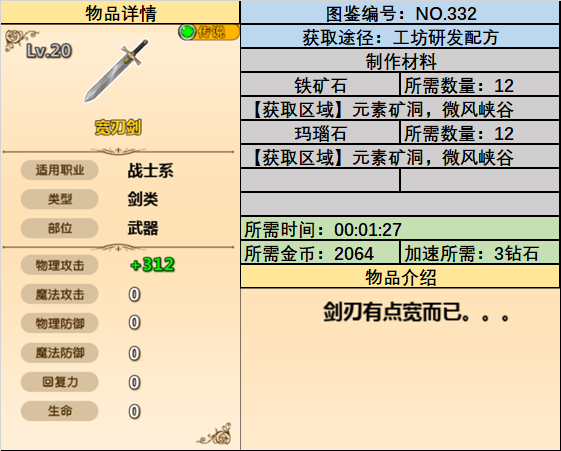The width and height of the screenshot is (561, 451).
Task: Click the 玛瑙石 material cell
Action: click(x=320, y=132)
